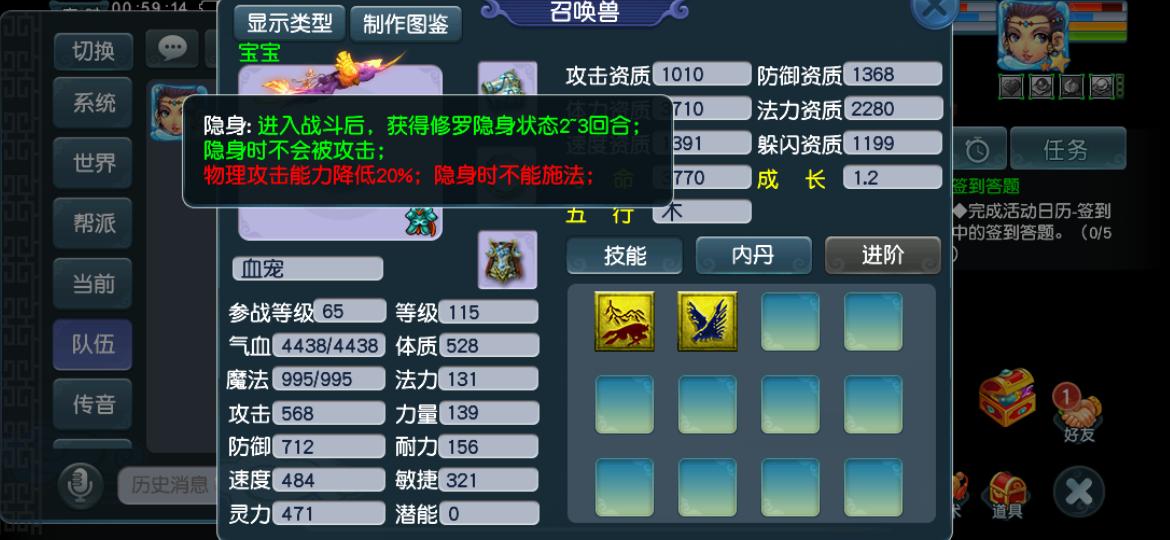Open the treasure chest reward icon

click(1007, 398)
